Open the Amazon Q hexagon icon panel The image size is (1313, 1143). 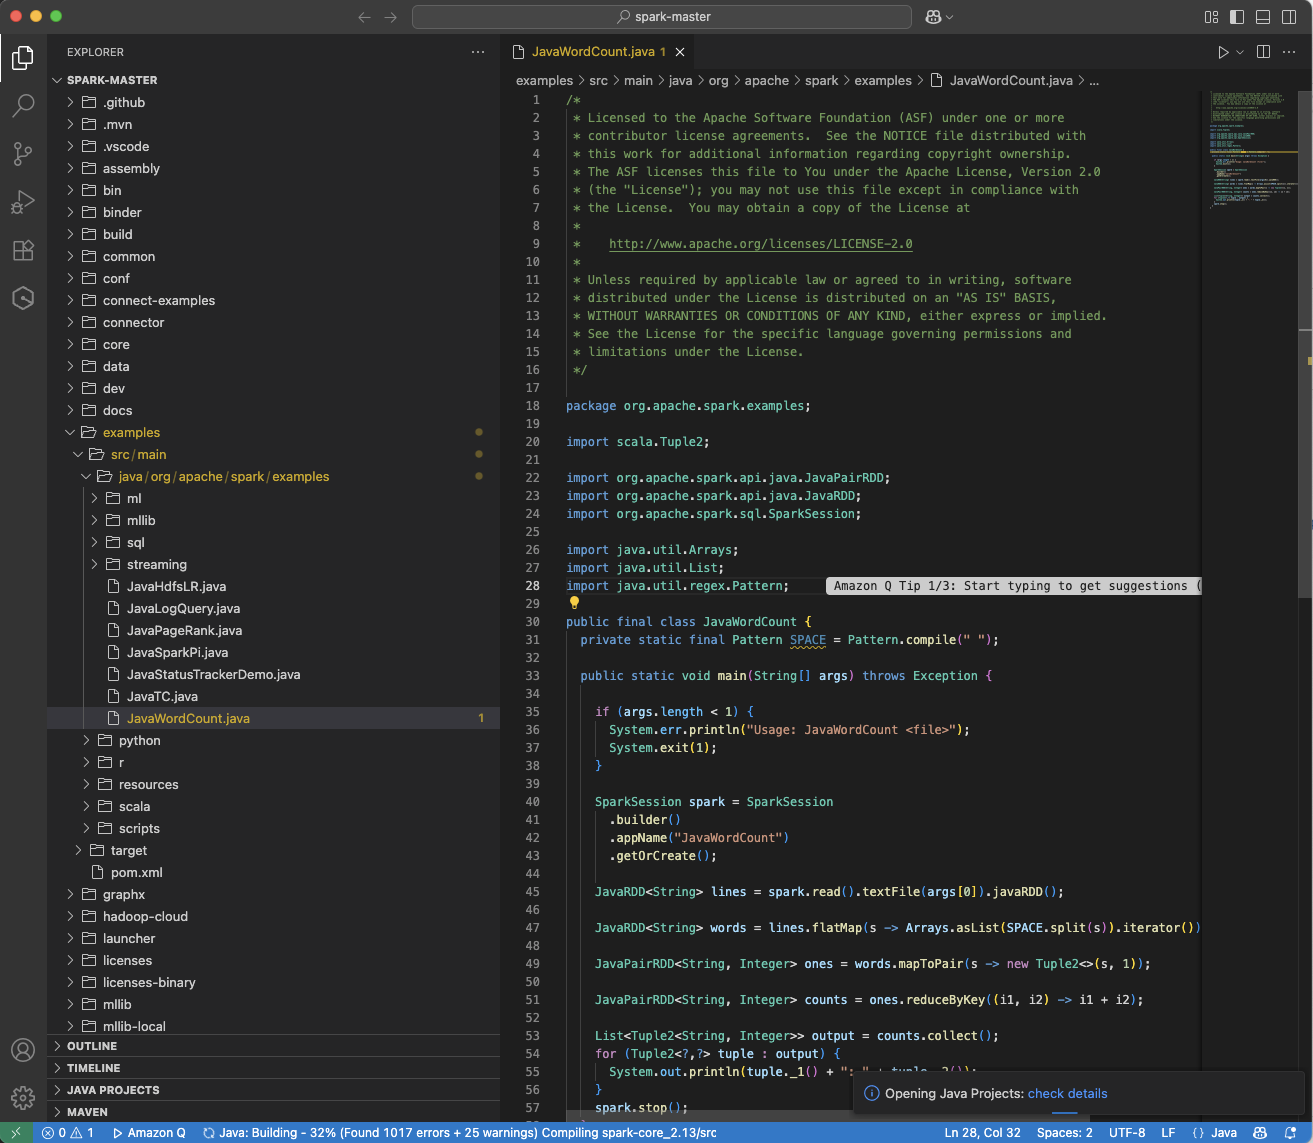click(x=23, y=298)
